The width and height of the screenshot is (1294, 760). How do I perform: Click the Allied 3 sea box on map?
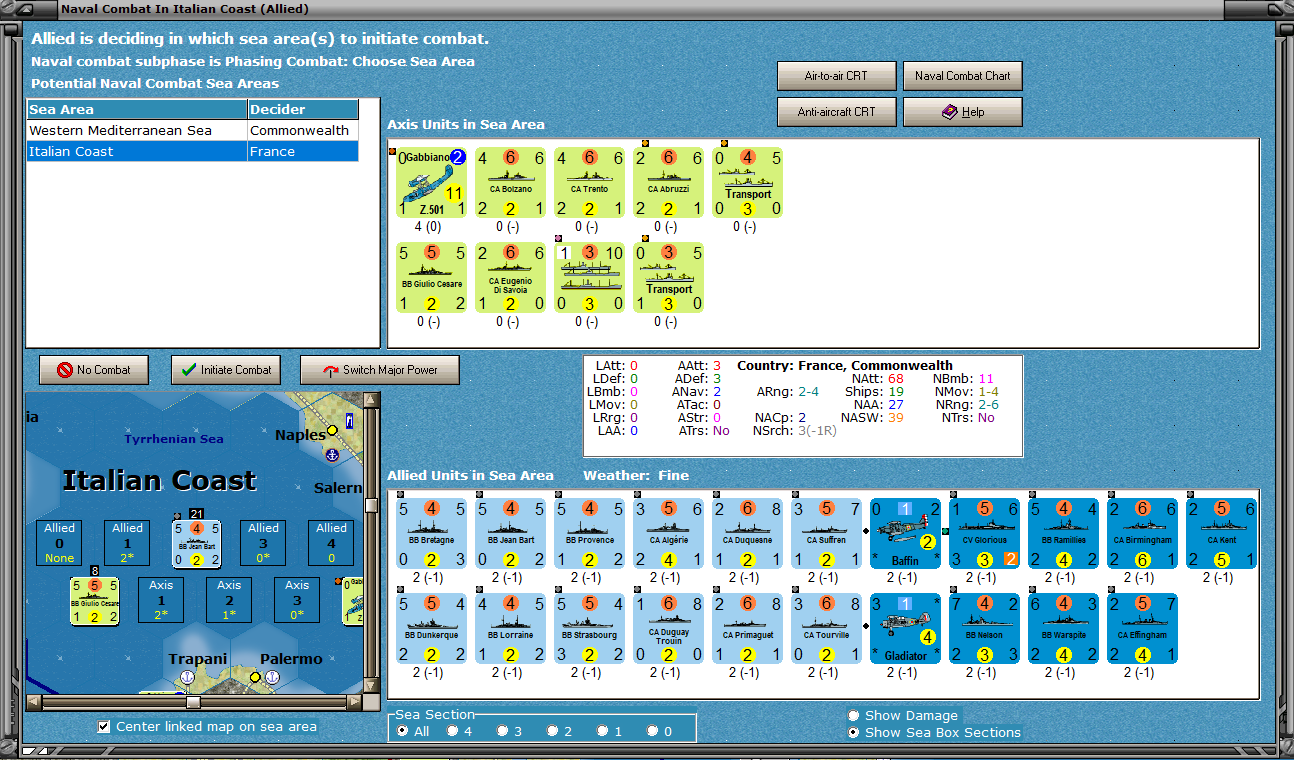[x=264, y=543]
